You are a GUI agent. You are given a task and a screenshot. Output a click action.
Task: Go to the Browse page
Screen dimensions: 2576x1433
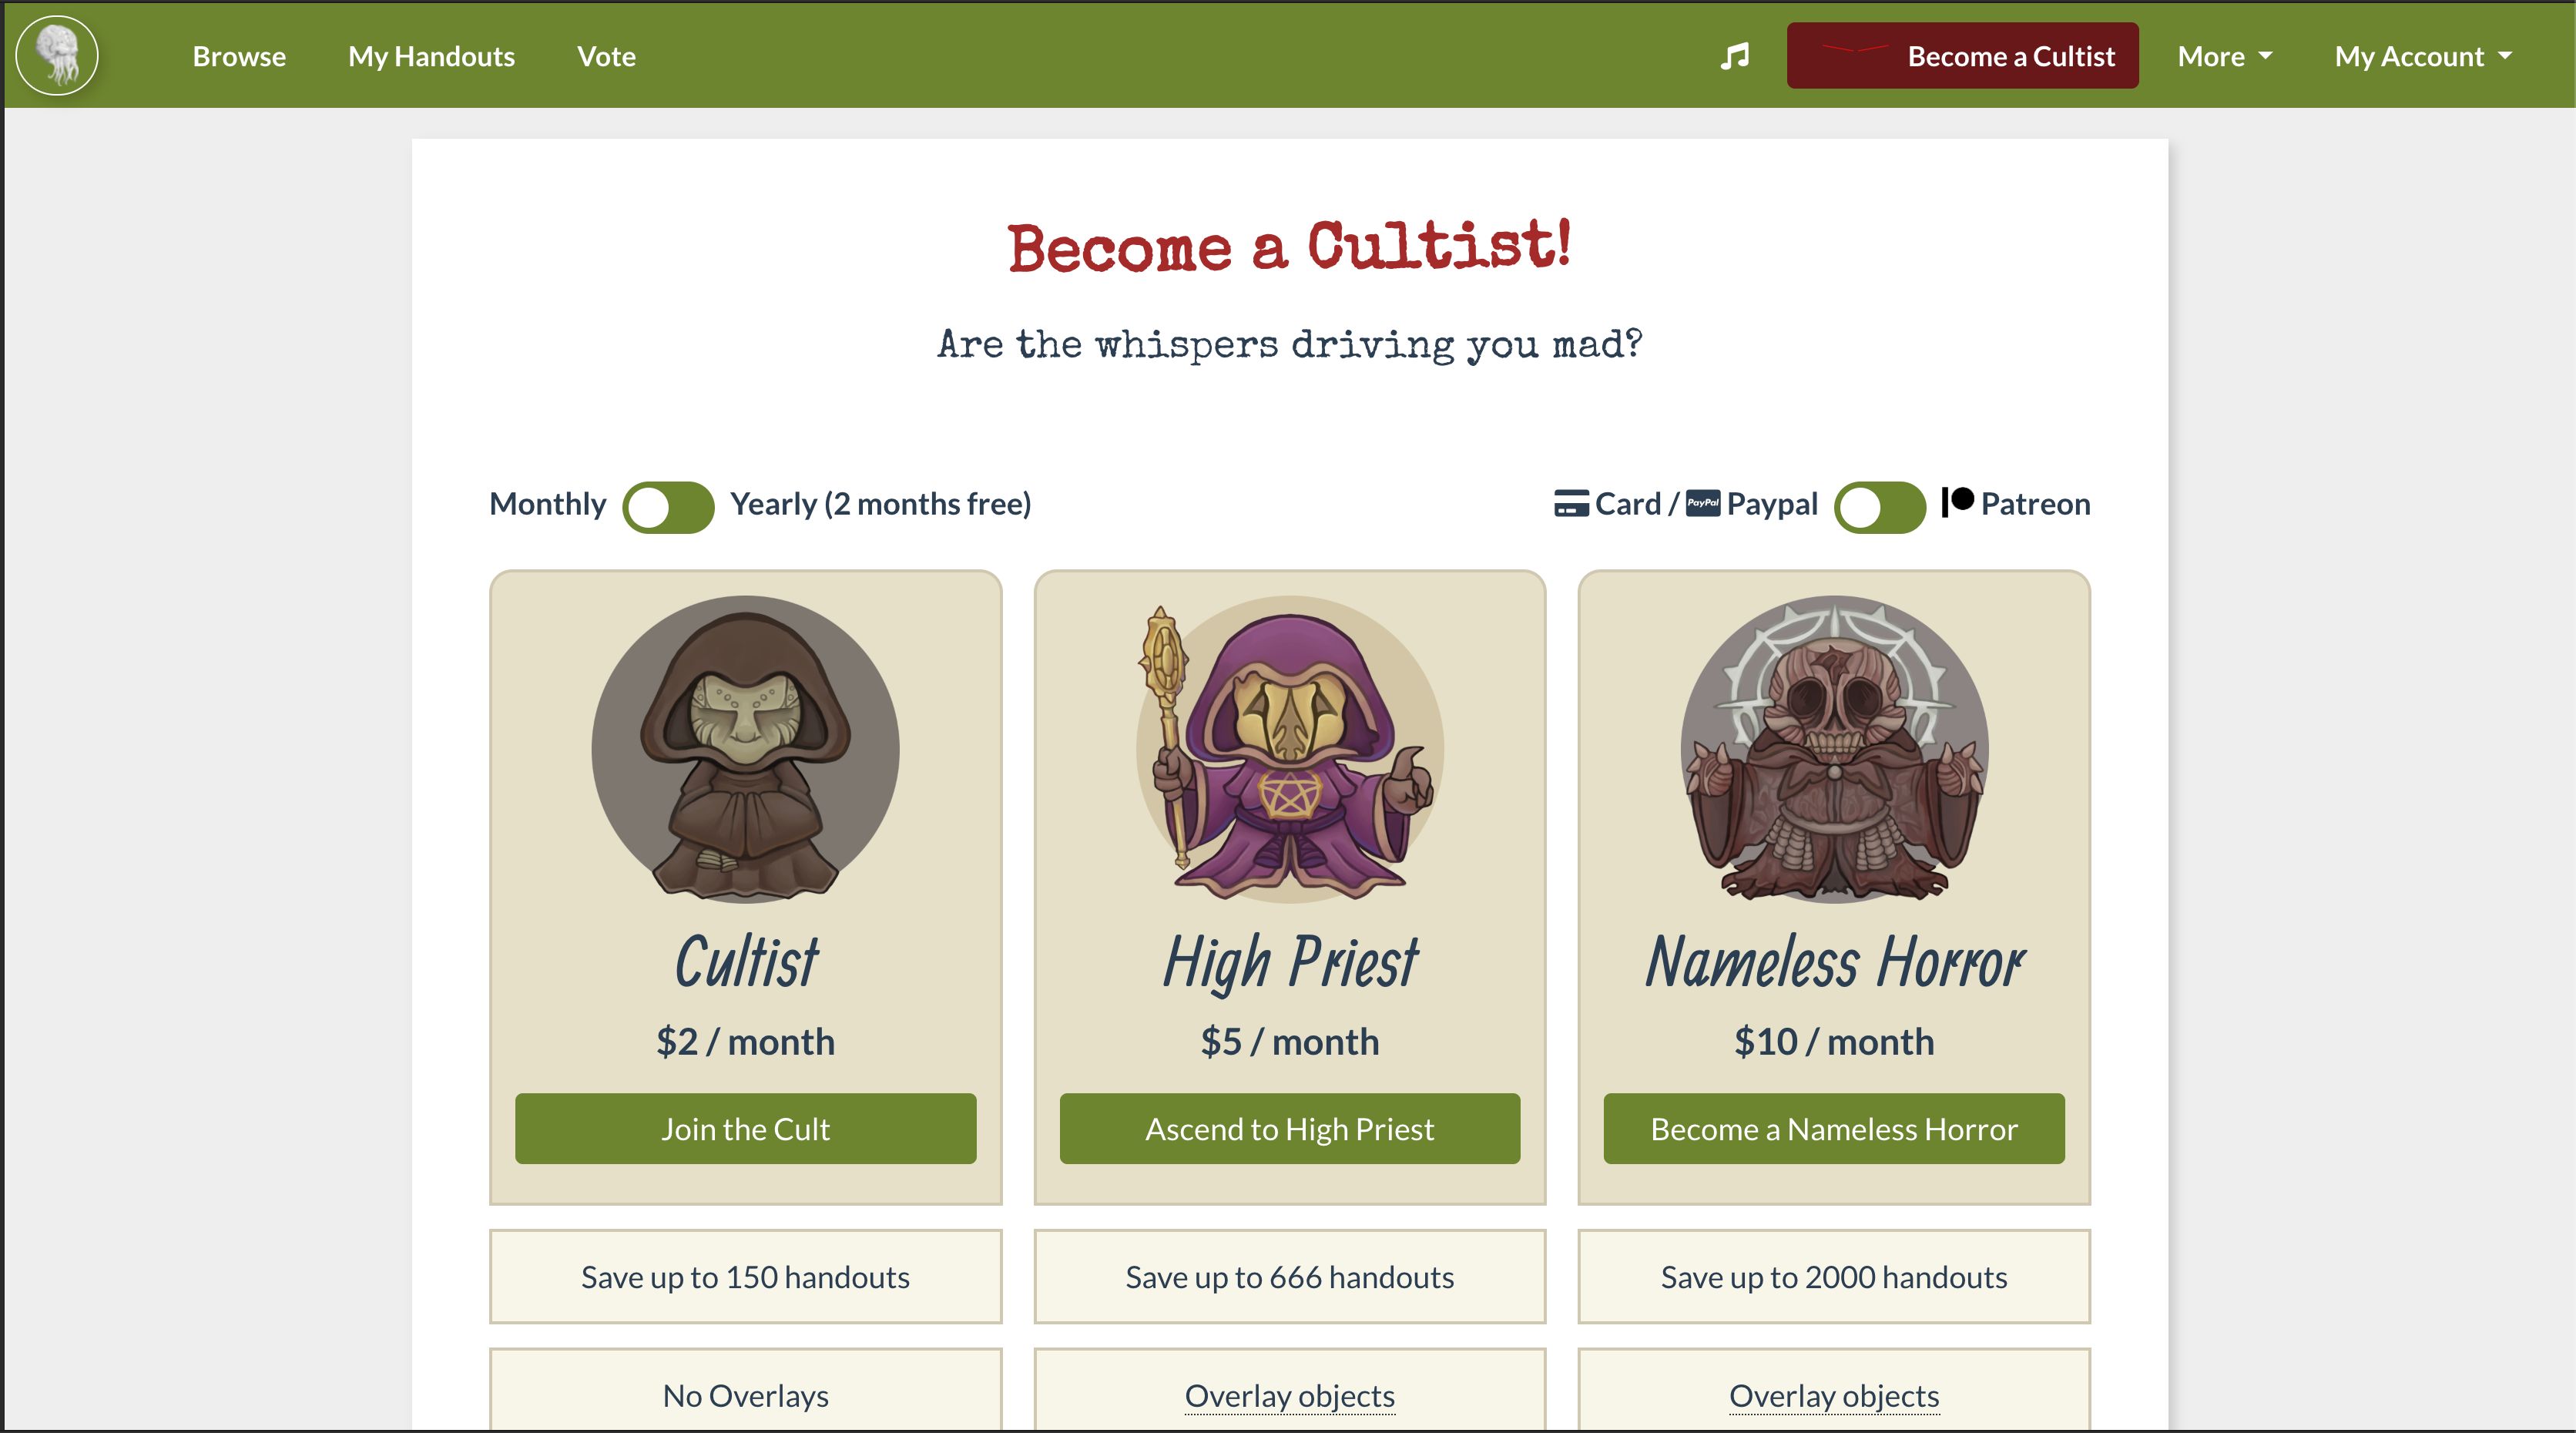coord(239,56)
